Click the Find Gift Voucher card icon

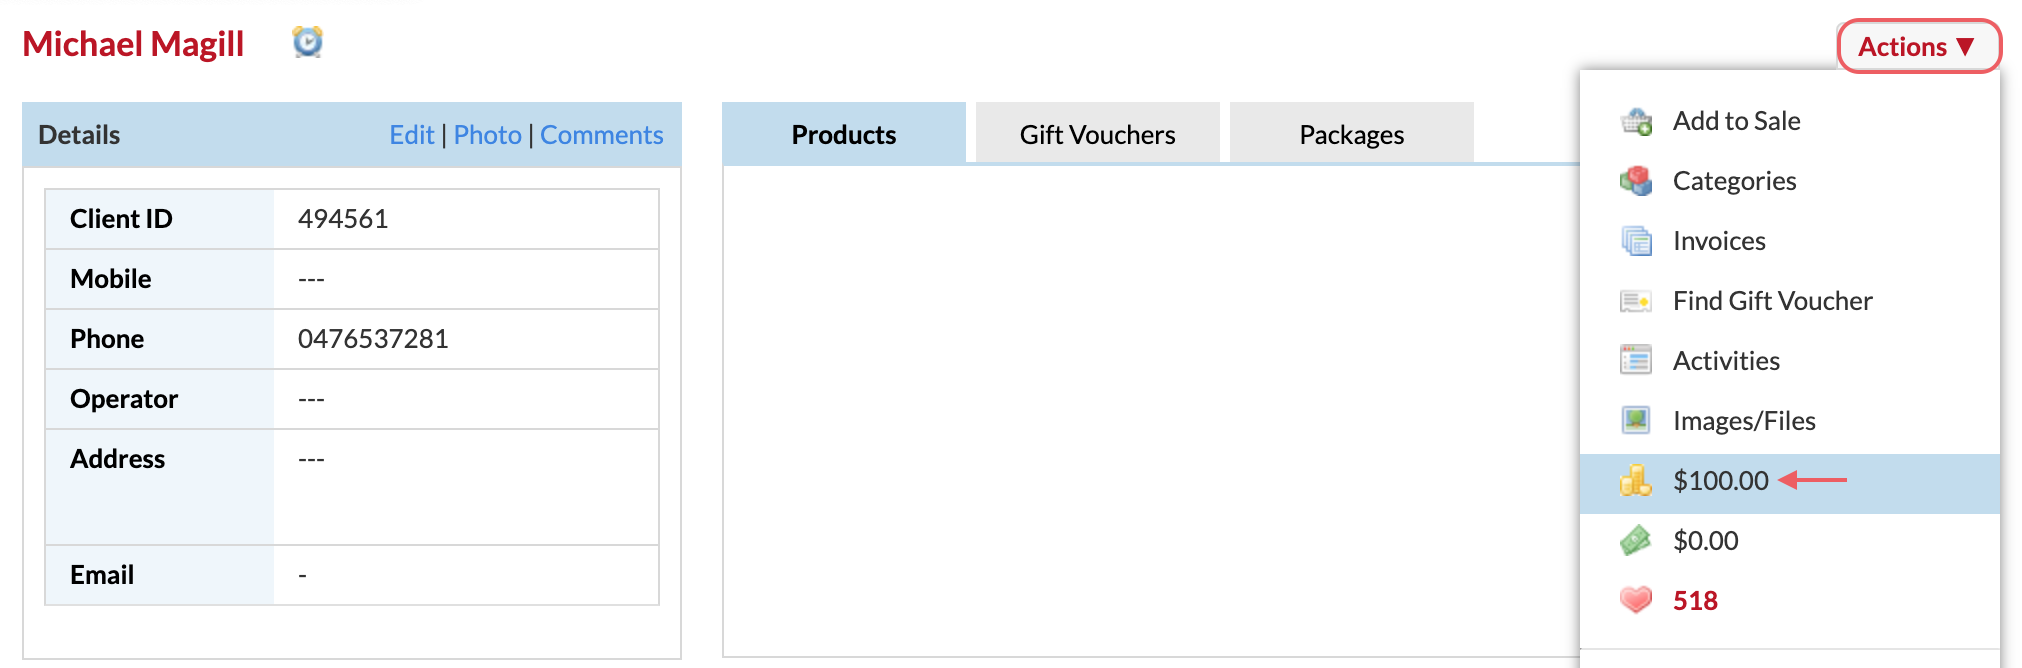[1636, 301]
